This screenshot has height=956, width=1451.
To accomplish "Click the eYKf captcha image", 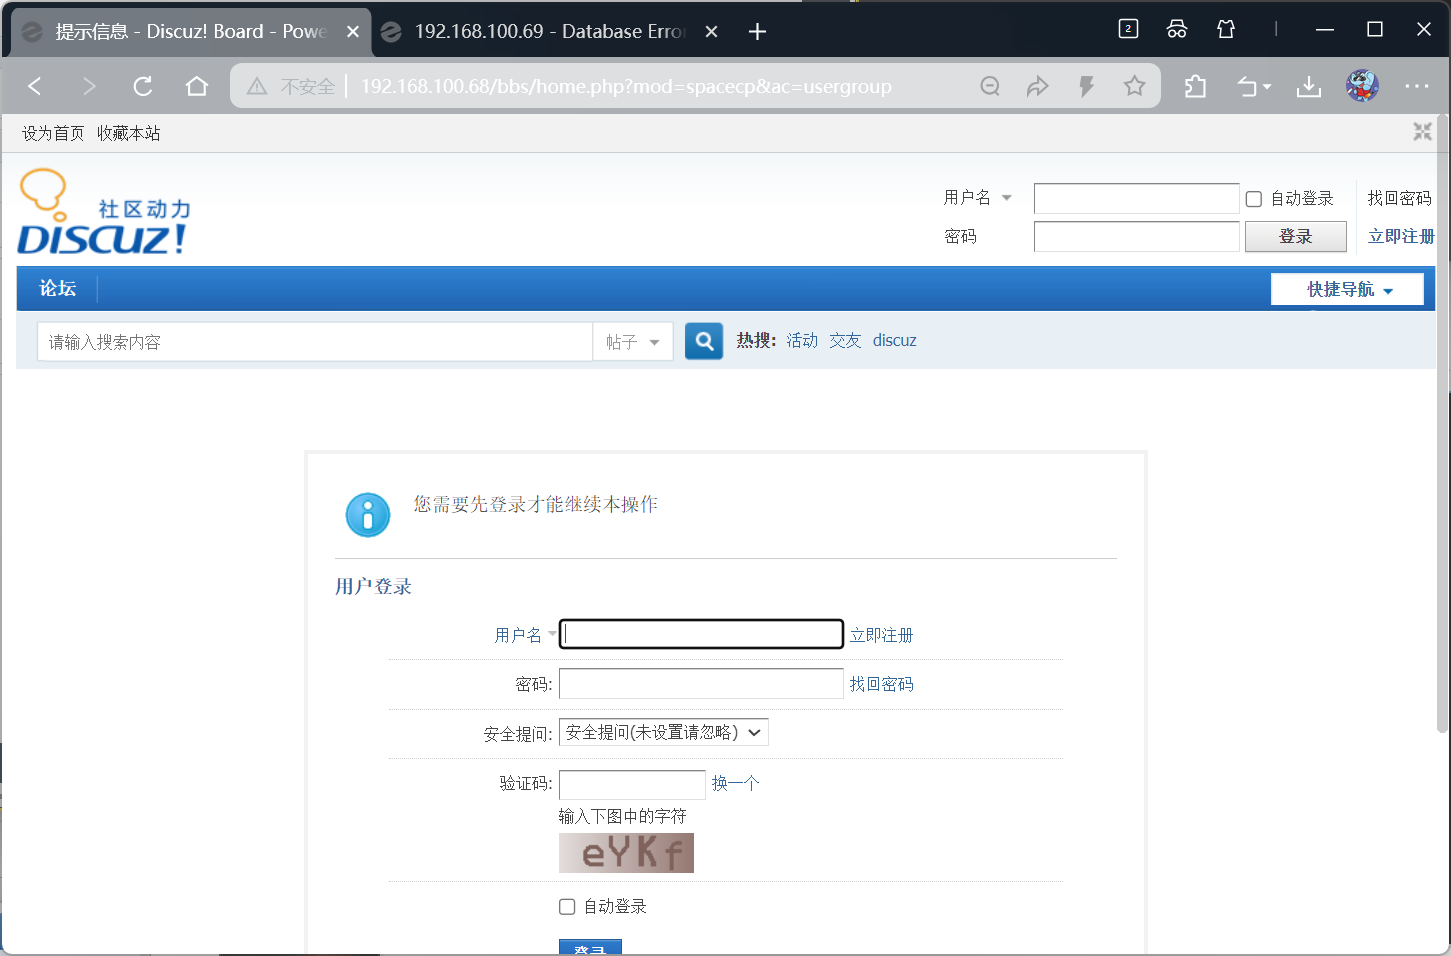I will tap(626, 853).
